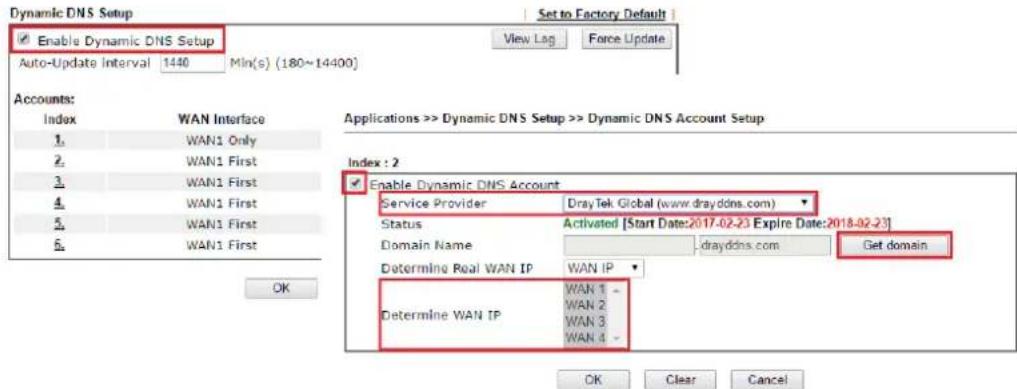Open account index 1 link
Image resolution: width=1017 pixels, height=389 pixels.
coord(60,141)
